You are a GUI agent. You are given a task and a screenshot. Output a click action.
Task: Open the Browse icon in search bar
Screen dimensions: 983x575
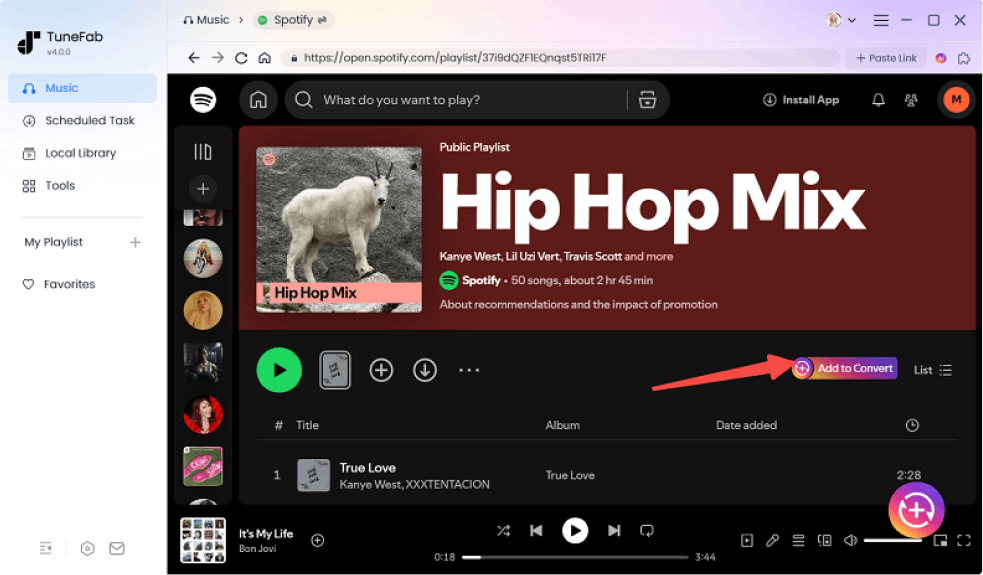coord(647,100)
